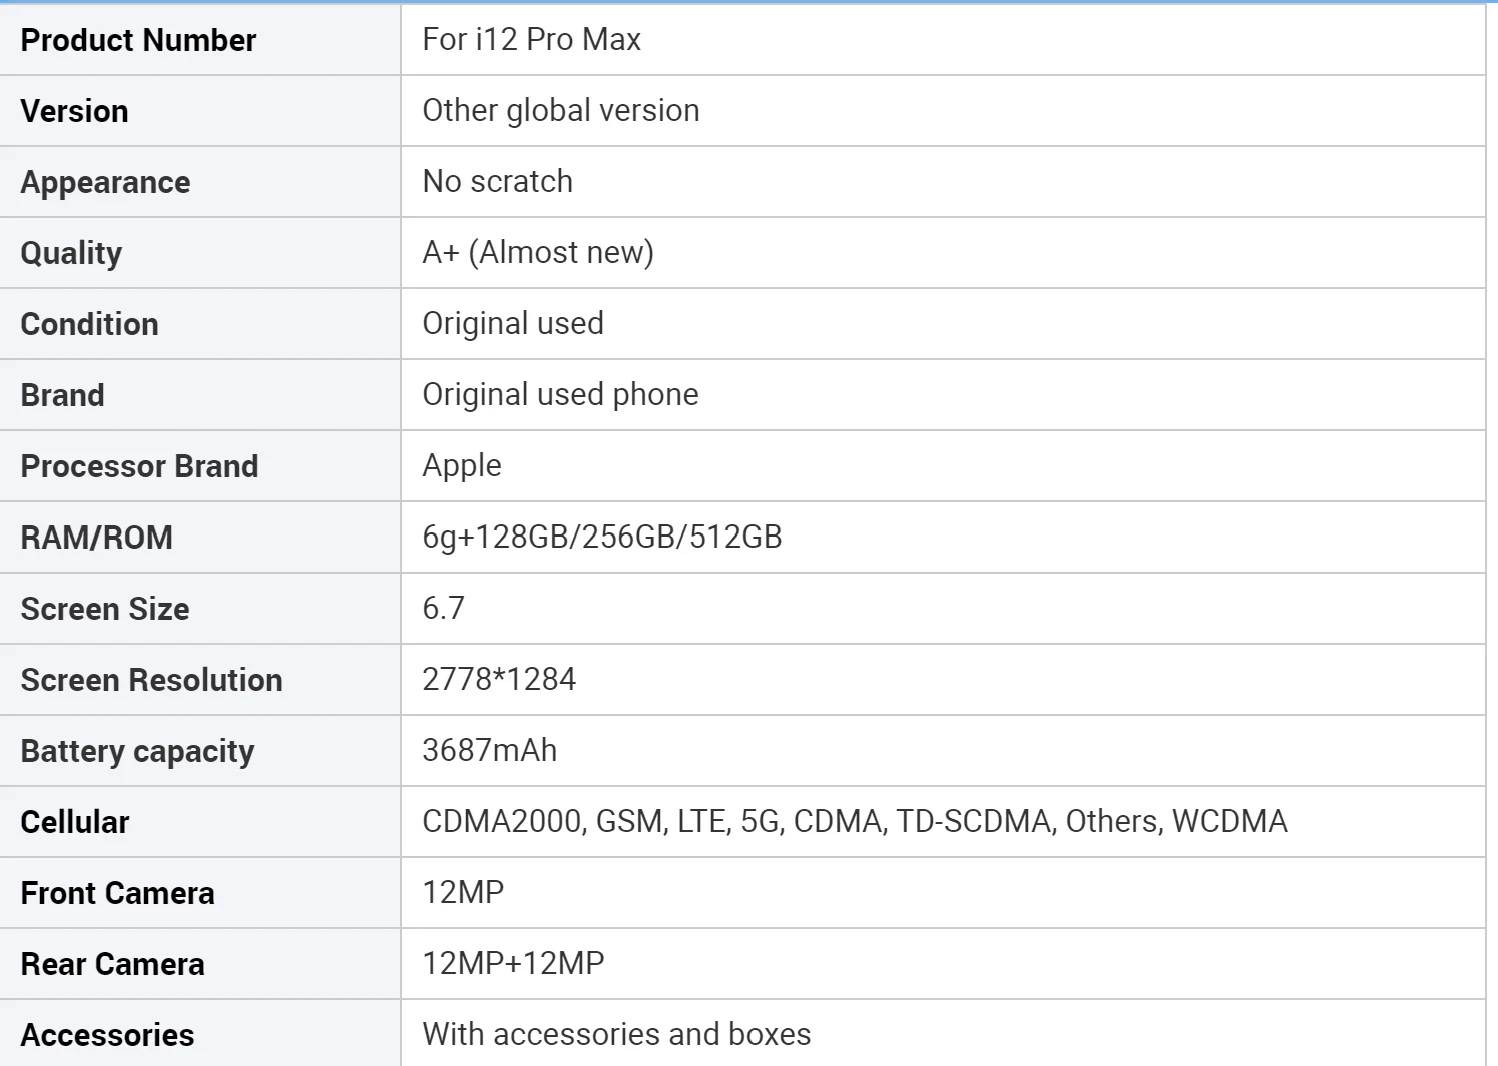Click the Cellular networks list text
Screen dimensions: 1498x1066
click(854, 821)
